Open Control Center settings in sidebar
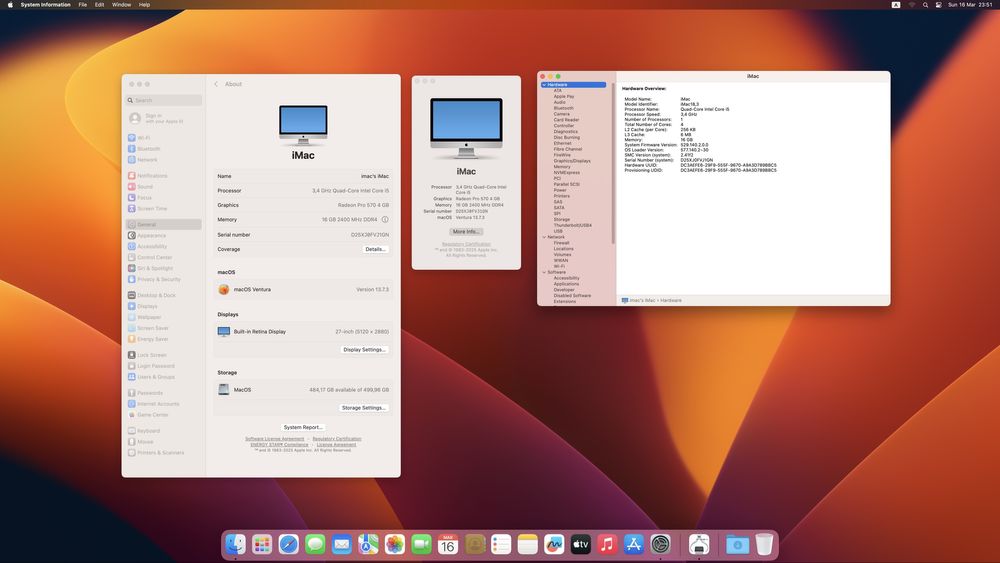 tap(163, 257)
